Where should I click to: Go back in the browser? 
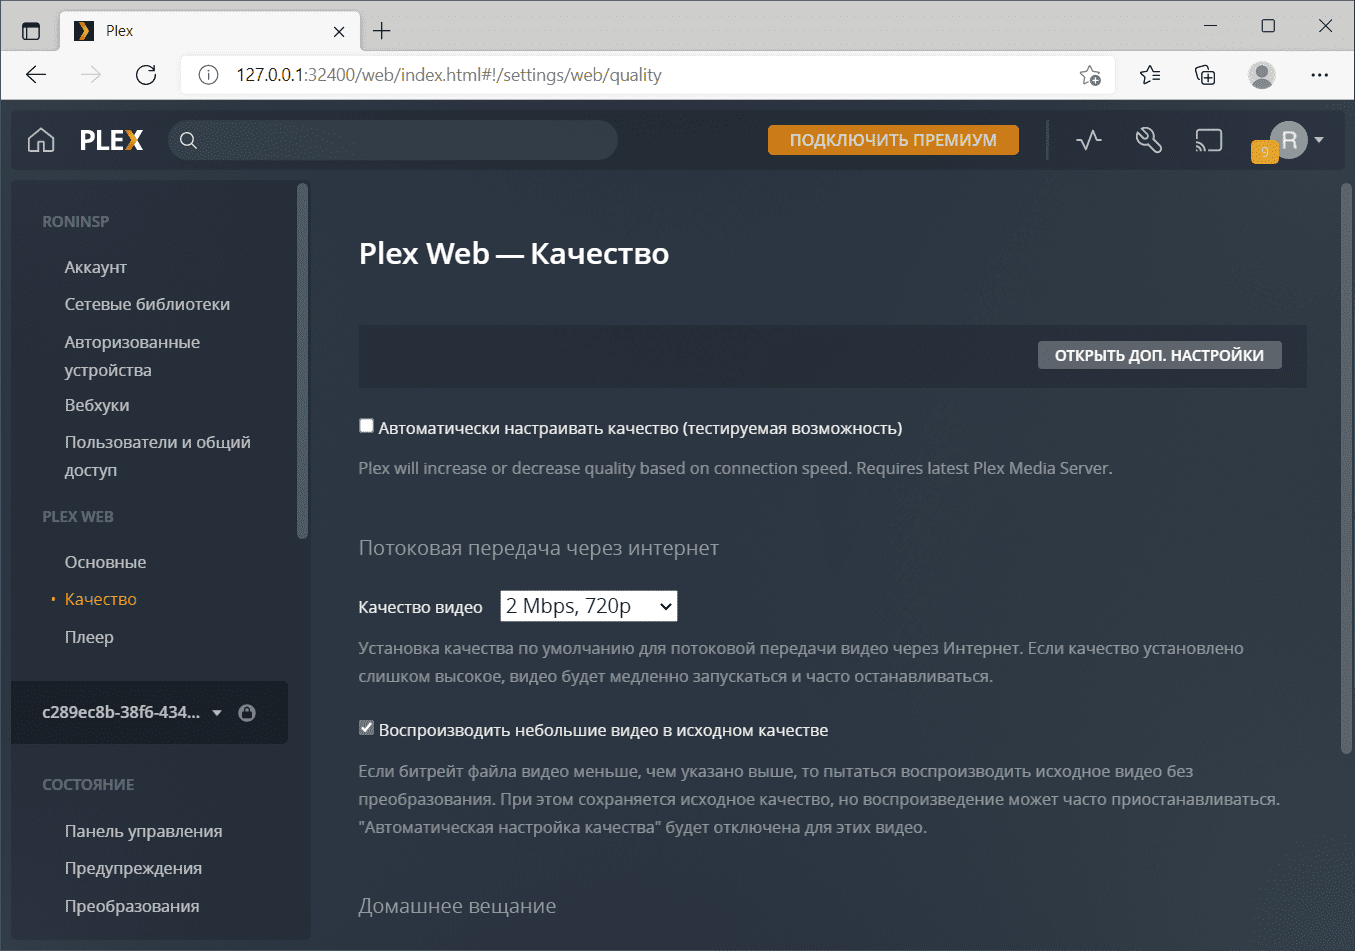[x=36, y=75]
